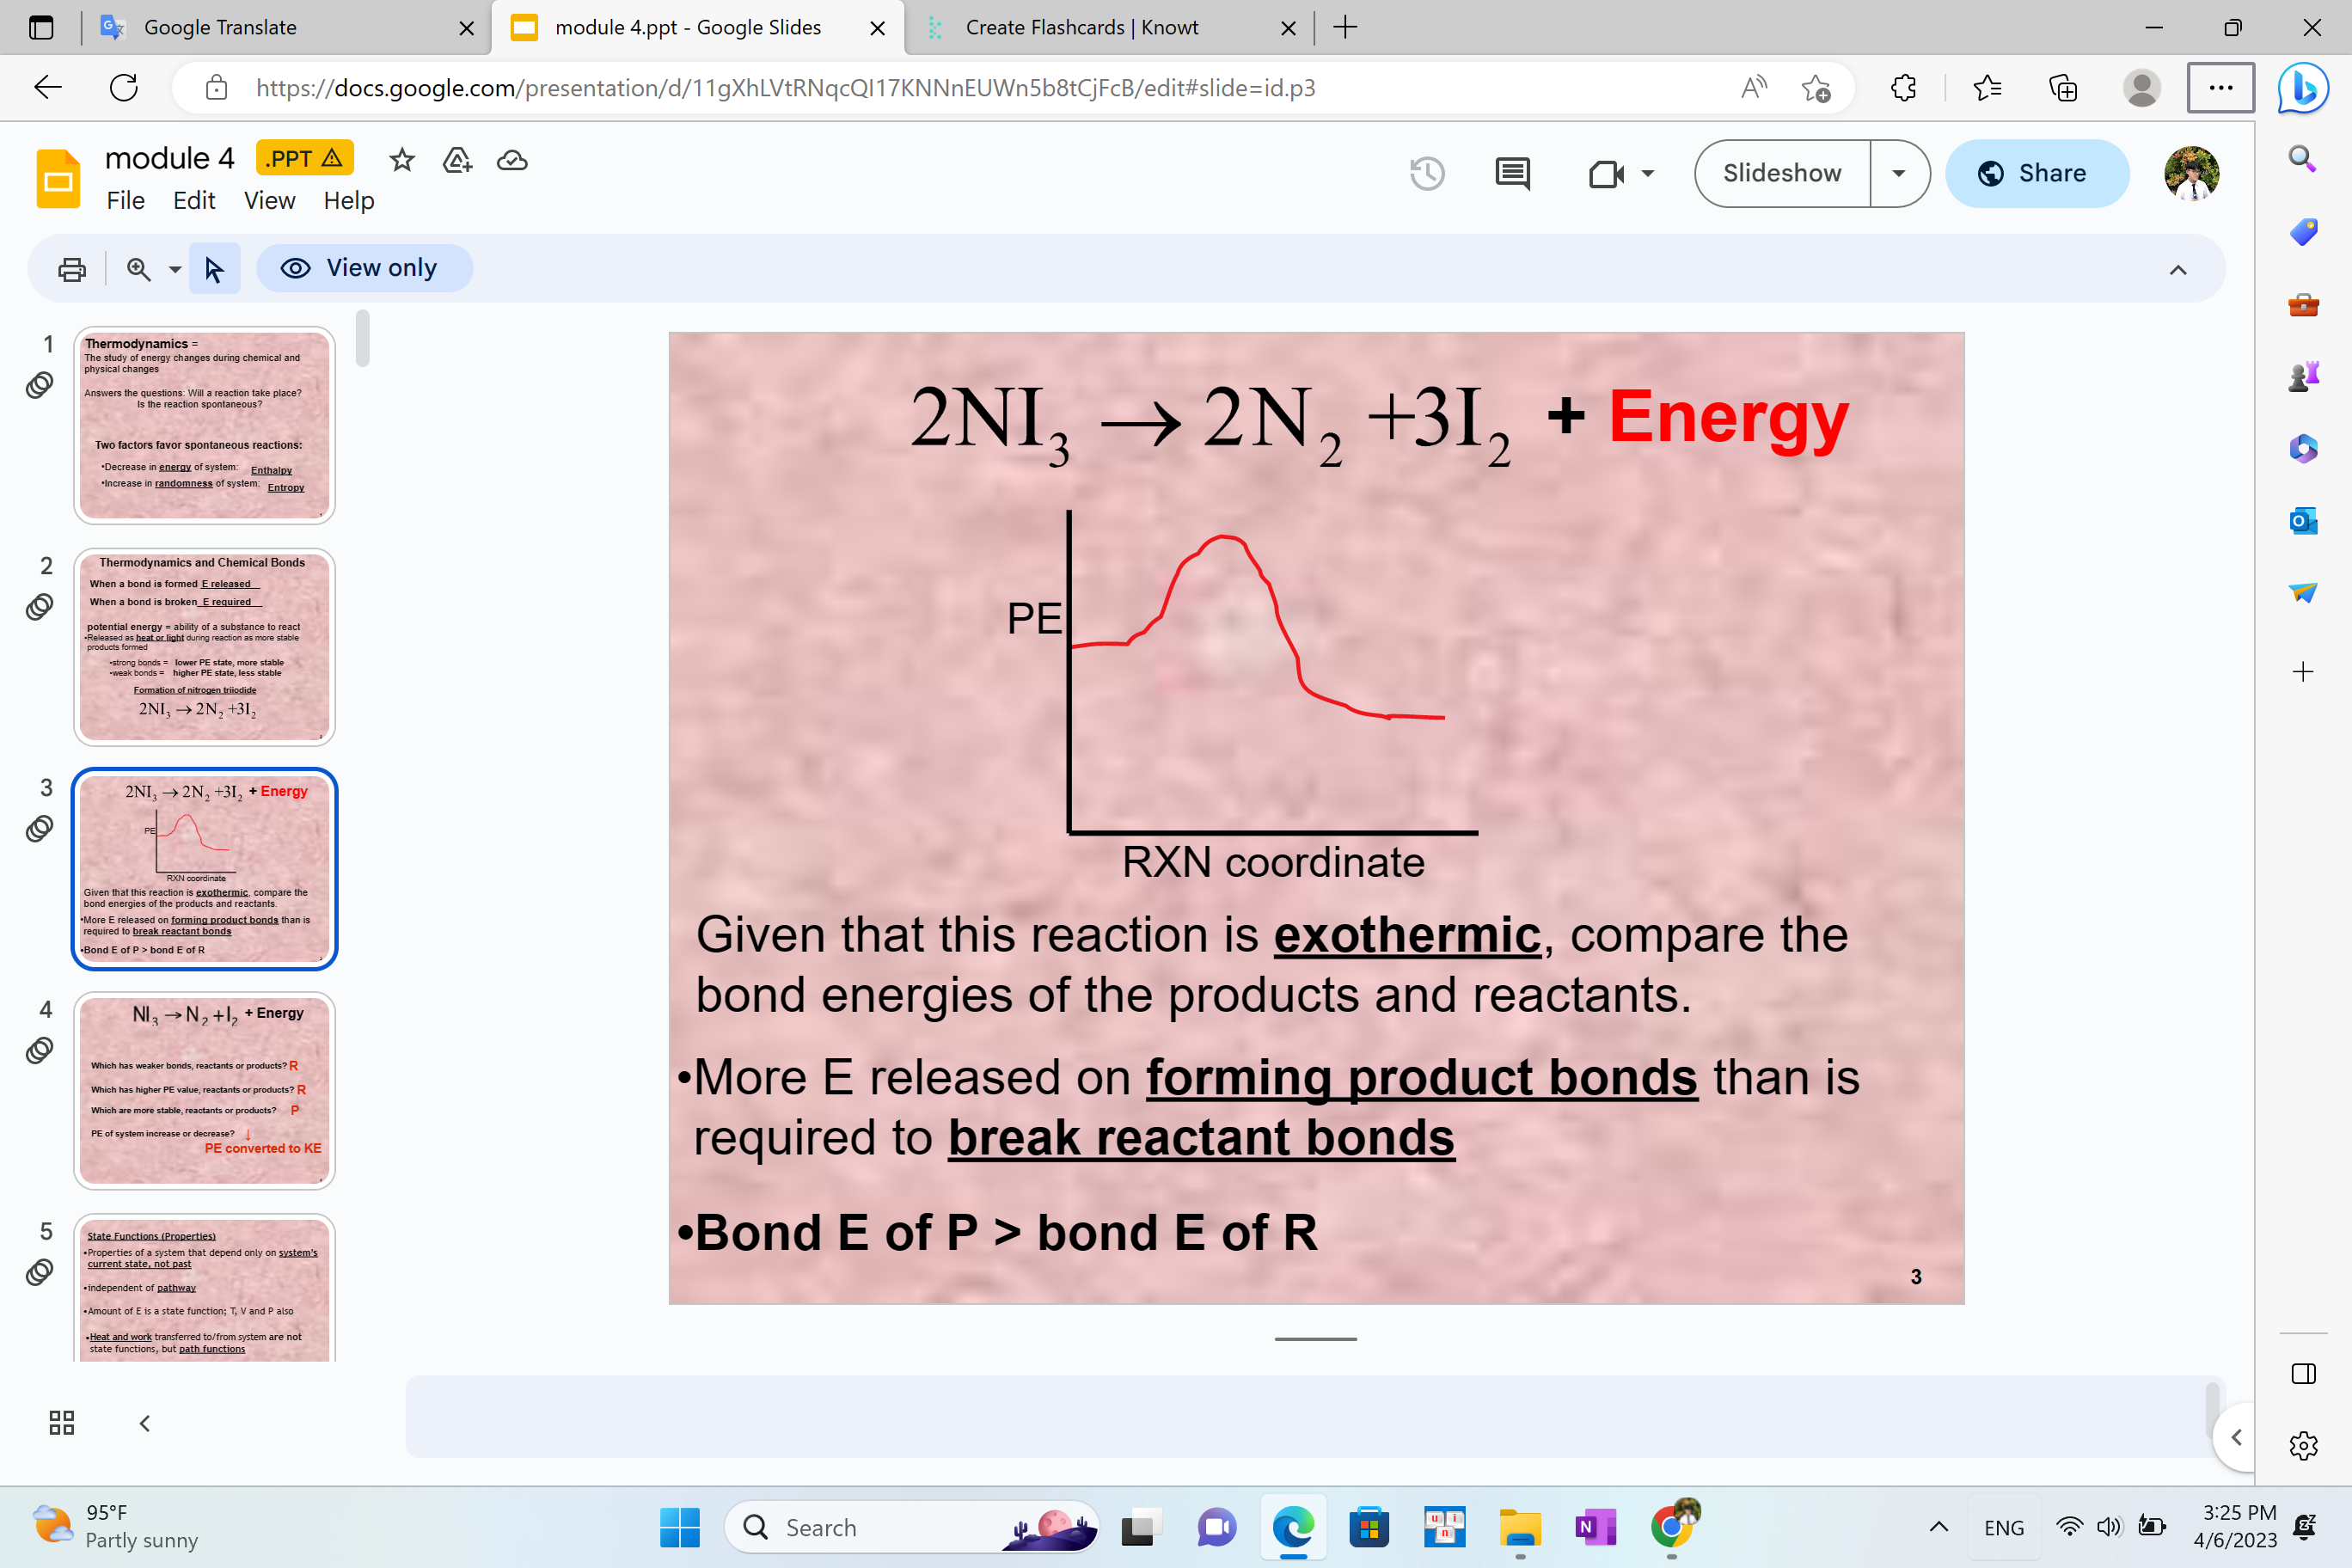This screenshot has height=1568, width=2352.
Task: Open browser favorites star list
Action: (x=1987, y=88)
